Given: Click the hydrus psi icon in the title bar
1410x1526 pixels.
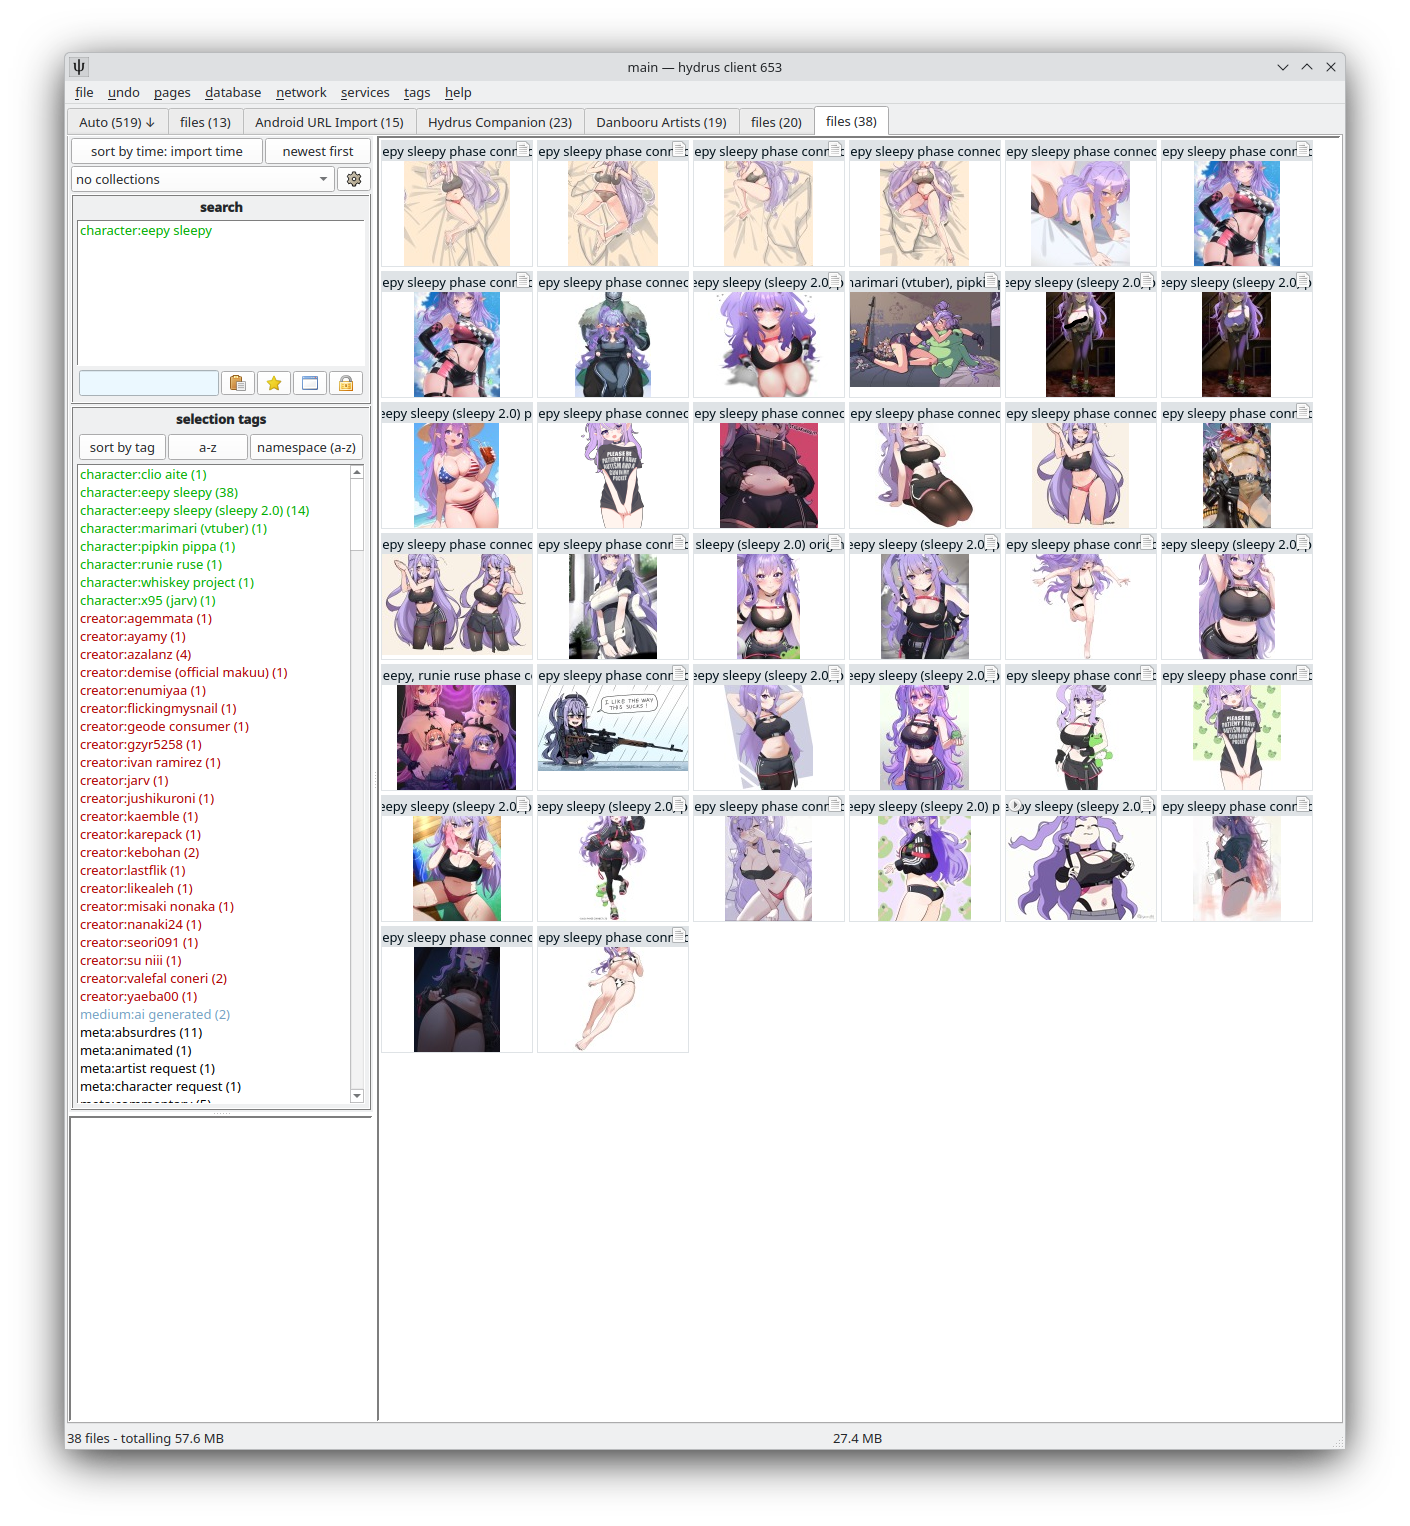Looking at the screenshot, I should coord(79,67).
